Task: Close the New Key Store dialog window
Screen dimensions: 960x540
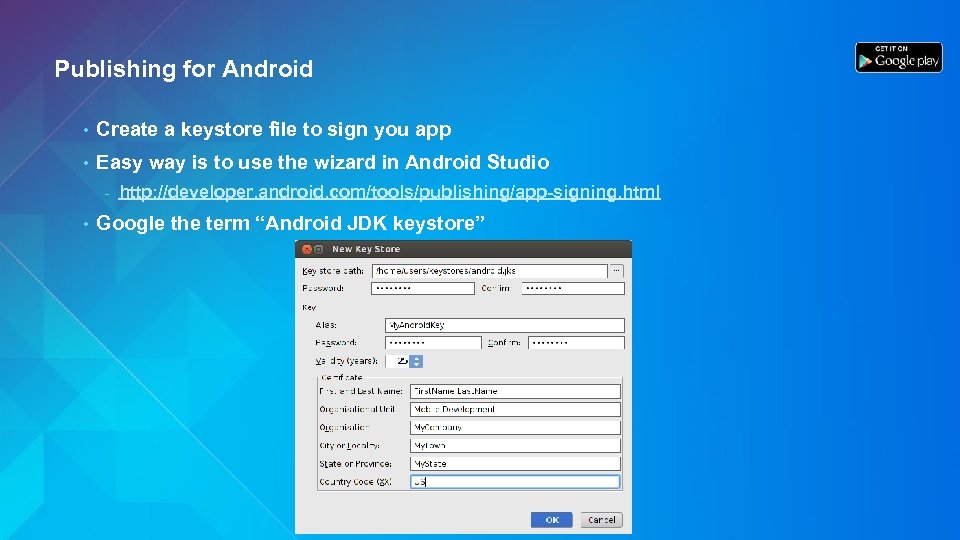Action: [x=307, y=249]
